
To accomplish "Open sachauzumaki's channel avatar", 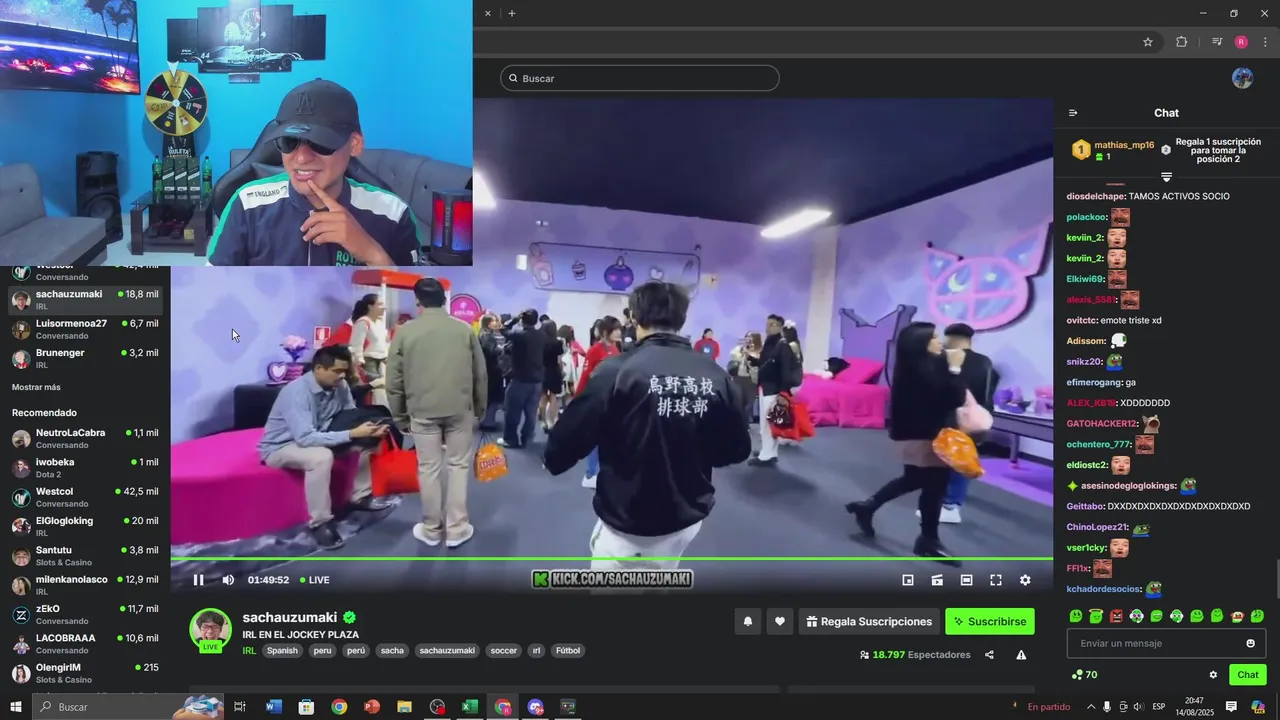I will pyautogui.click(x=210, y=630).
